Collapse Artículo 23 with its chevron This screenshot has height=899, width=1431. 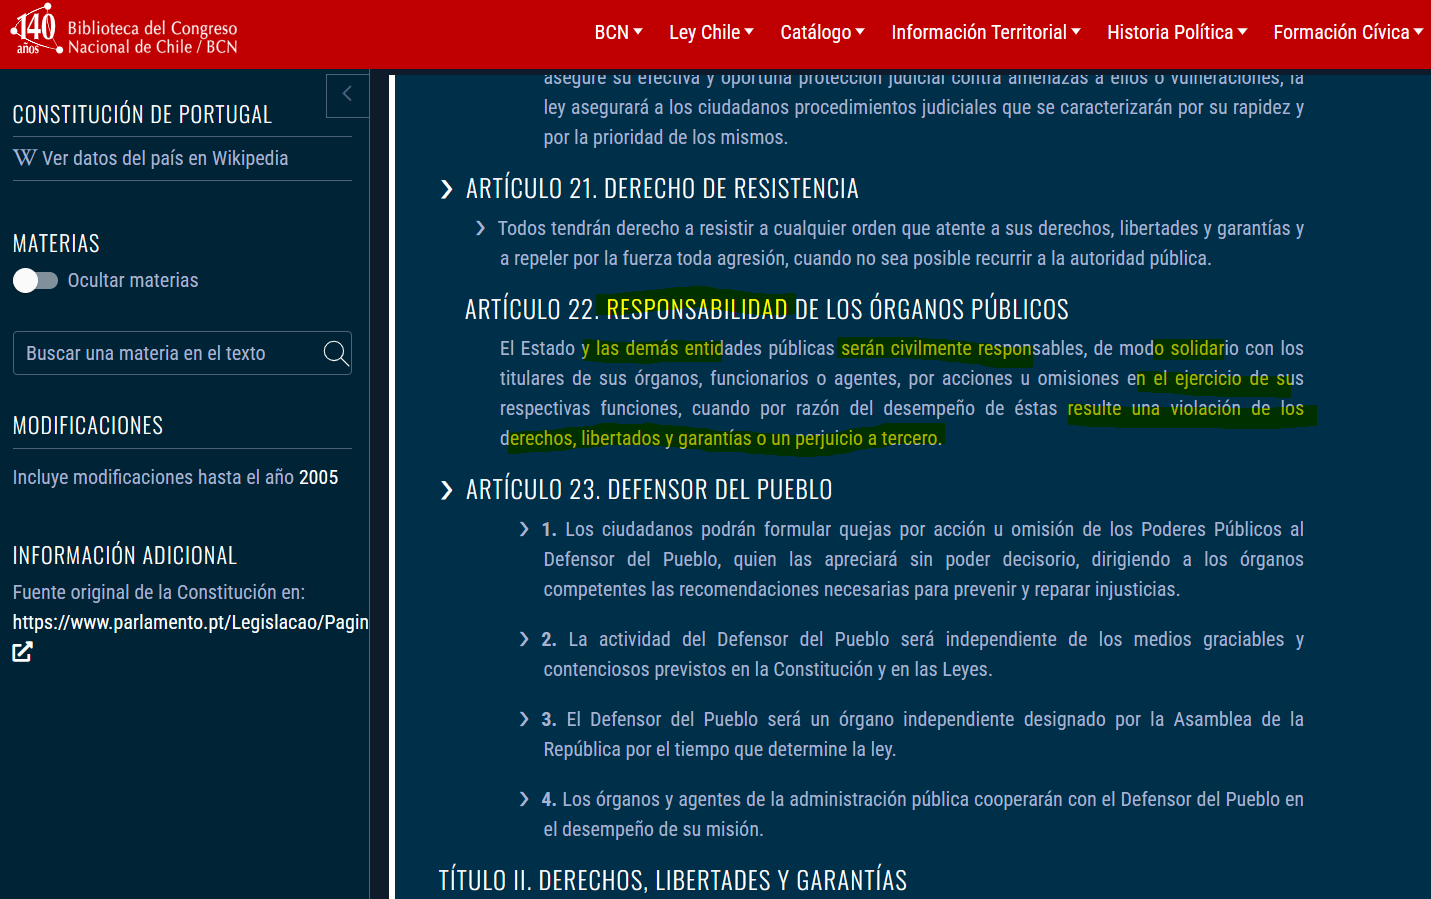447,490
